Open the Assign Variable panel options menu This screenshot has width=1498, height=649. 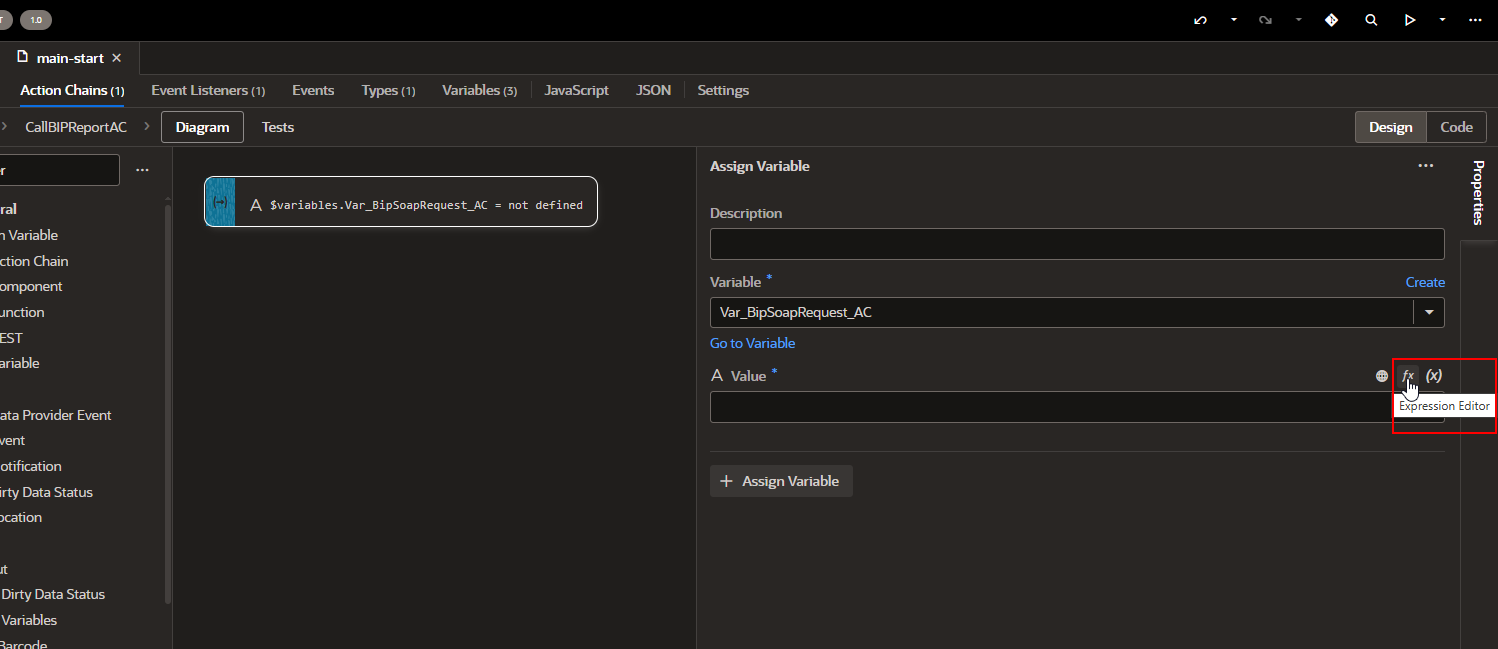pyautogui.click(x=1426, y=166)
